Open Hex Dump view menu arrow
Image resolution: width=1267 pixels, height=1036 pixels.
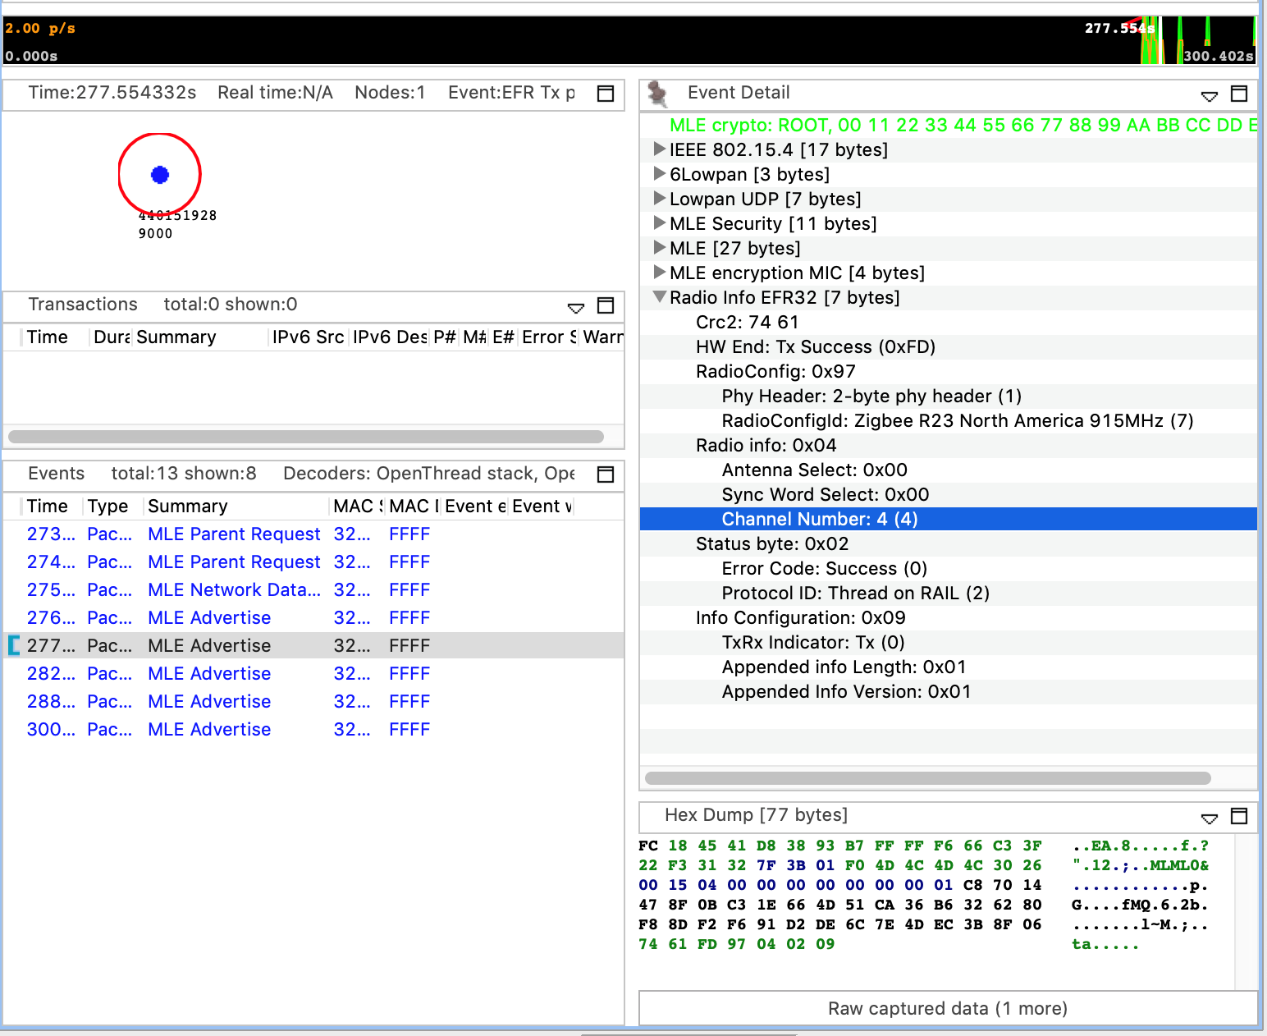[x=1209, y=818]
